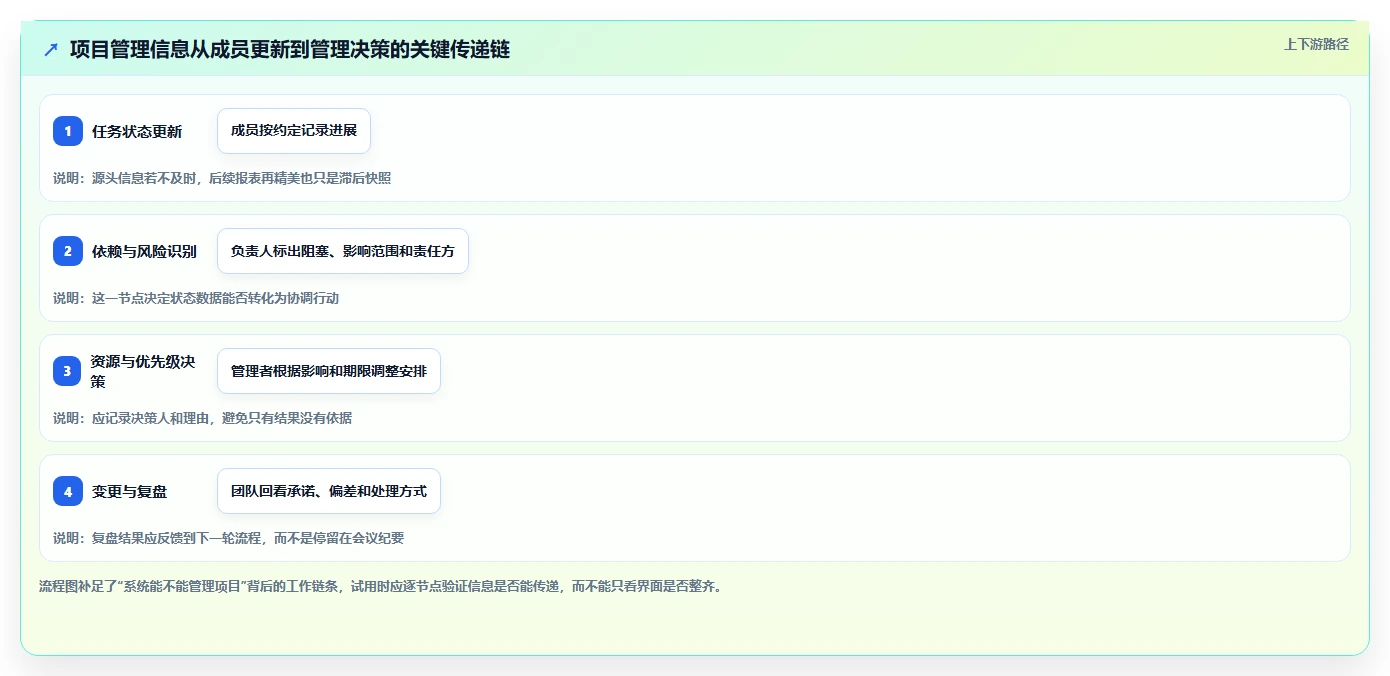Click the note starting 源头信息若不及时
Image resolution: width=1390 pixels, height=676 pixels.
(x=222, y=178)
